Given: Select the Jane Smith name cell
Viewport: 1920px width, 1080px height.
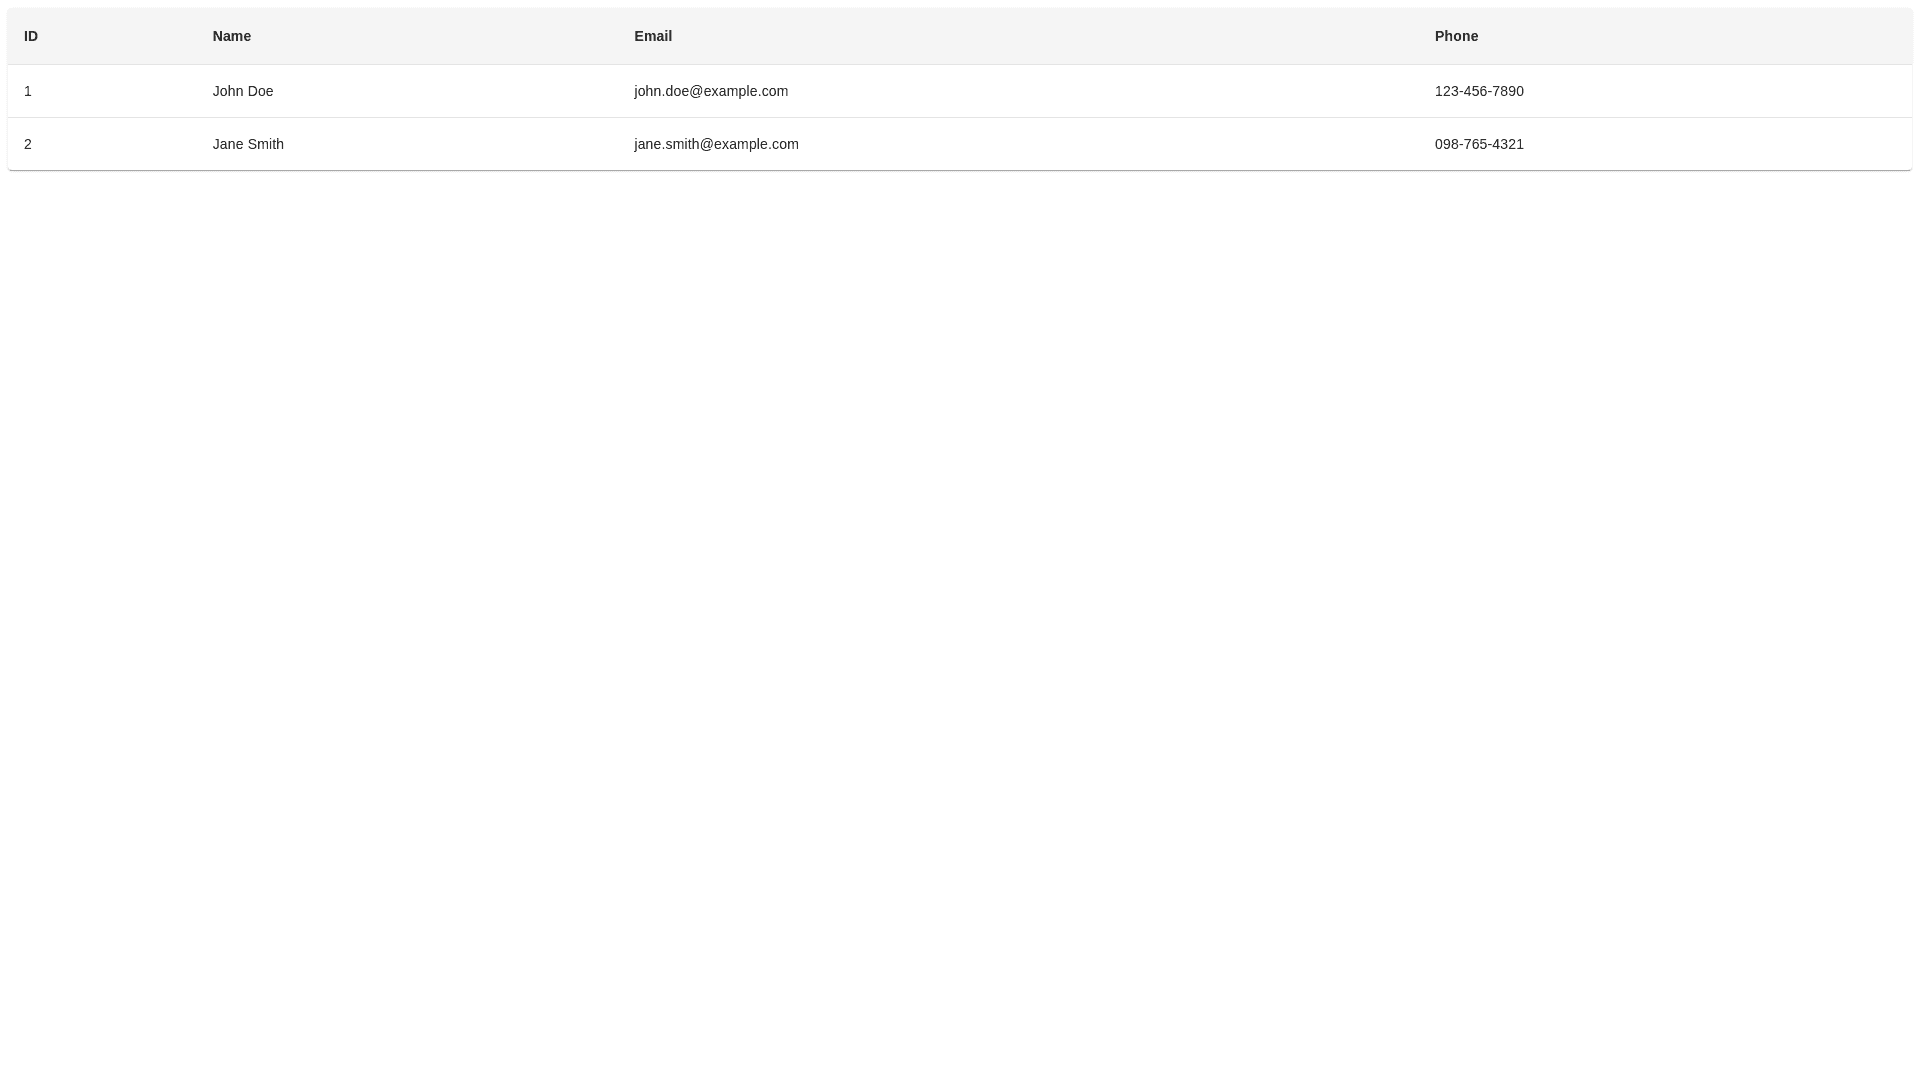Looking at the screenshot, I should [248, 144].
